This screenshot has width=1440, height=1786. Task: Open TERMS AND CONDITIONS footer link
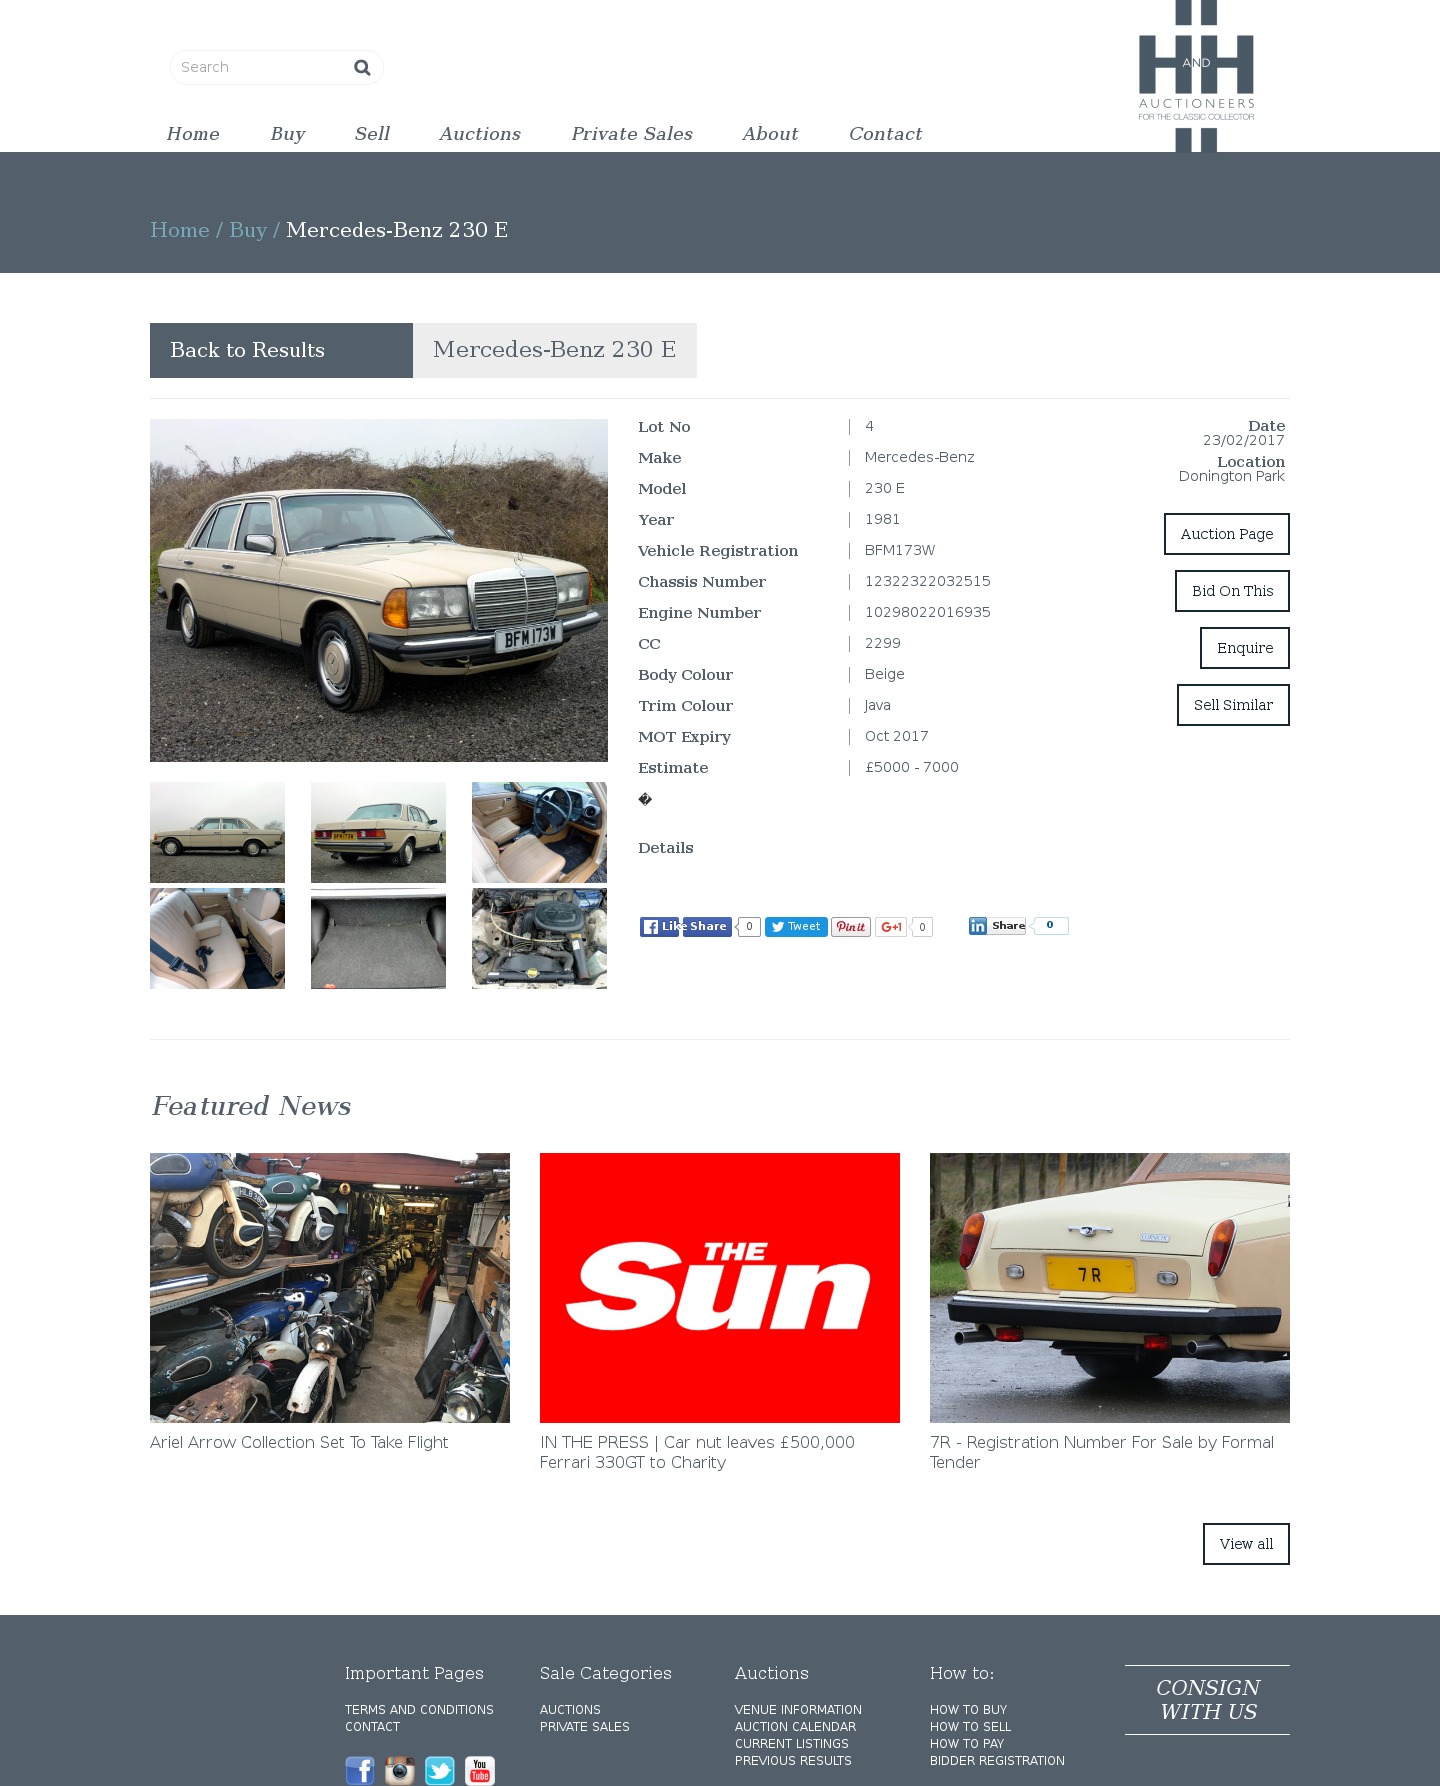419,1710
